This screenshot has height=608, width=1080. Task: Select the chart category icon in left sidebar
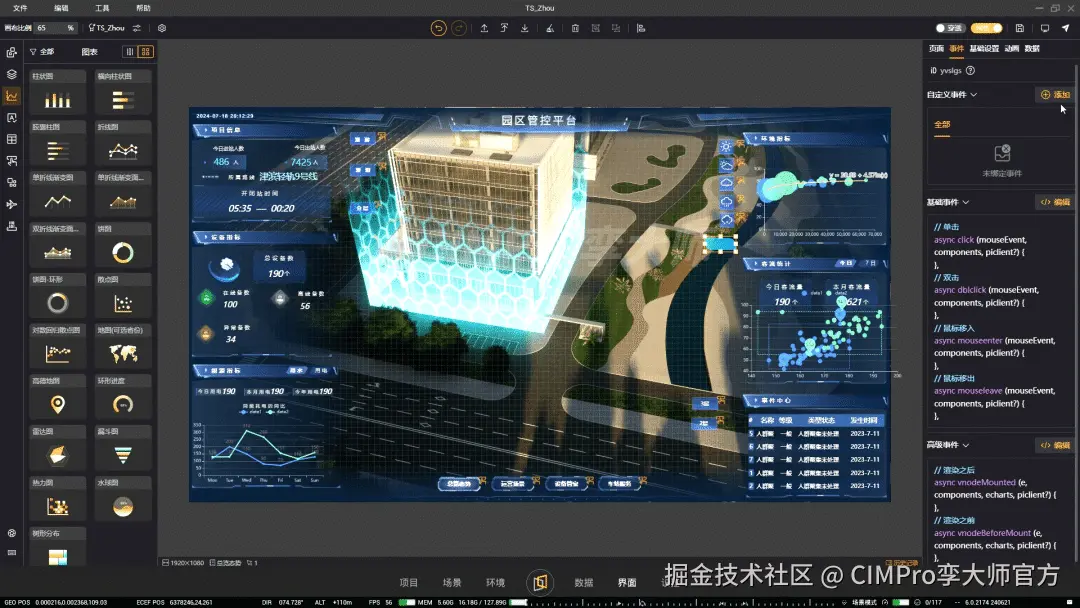pos(12,96)
